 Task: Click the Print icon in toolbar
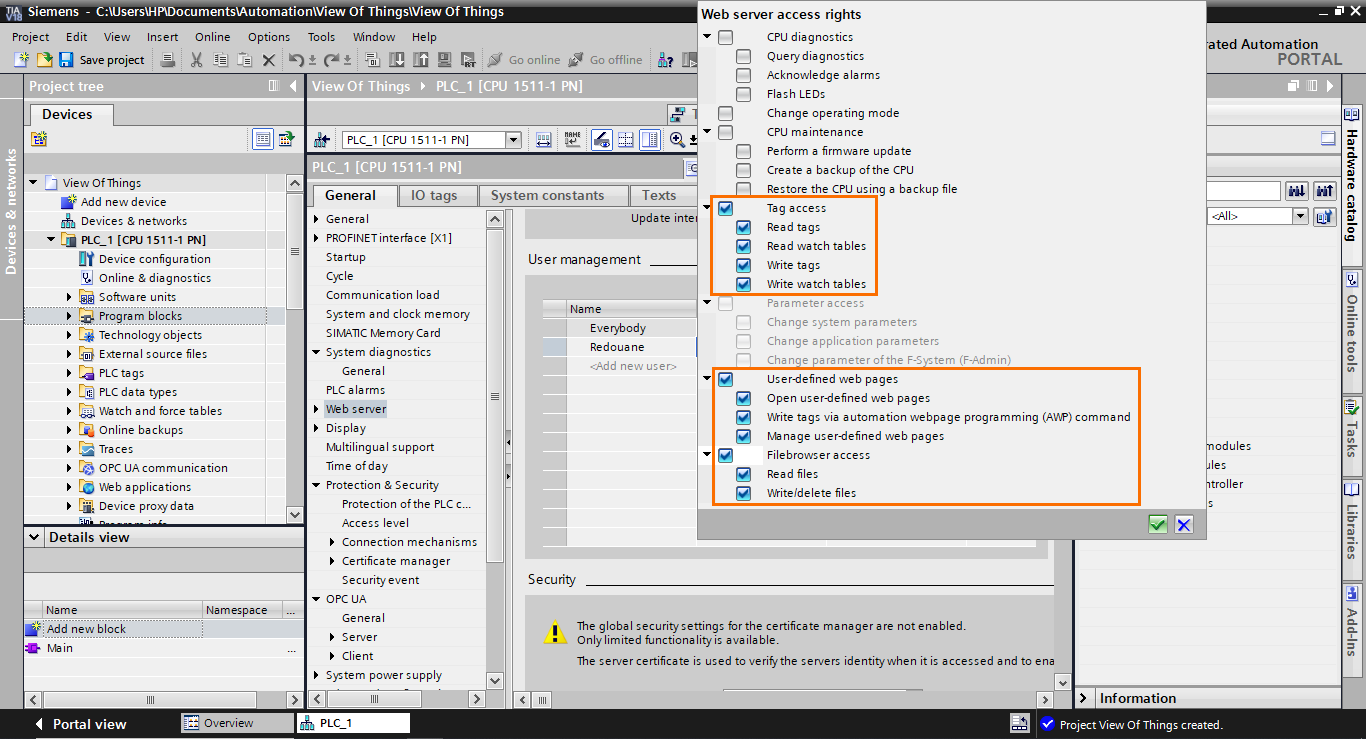pos(168,60)
